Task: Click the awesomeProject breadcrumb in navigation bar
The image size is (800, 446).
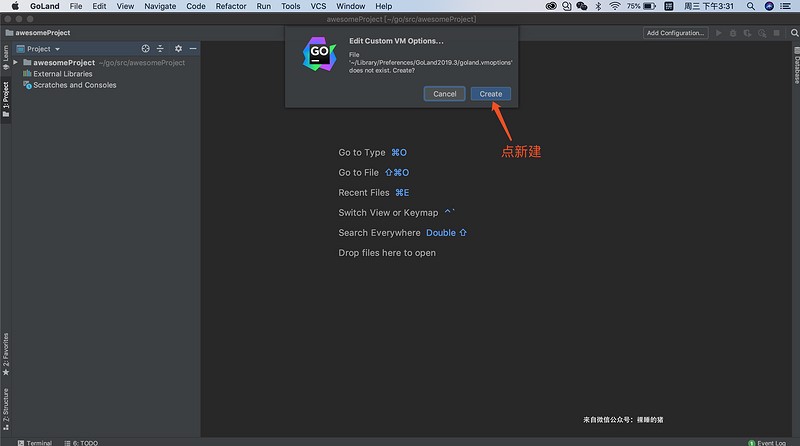Action: [x=38, y=33]
